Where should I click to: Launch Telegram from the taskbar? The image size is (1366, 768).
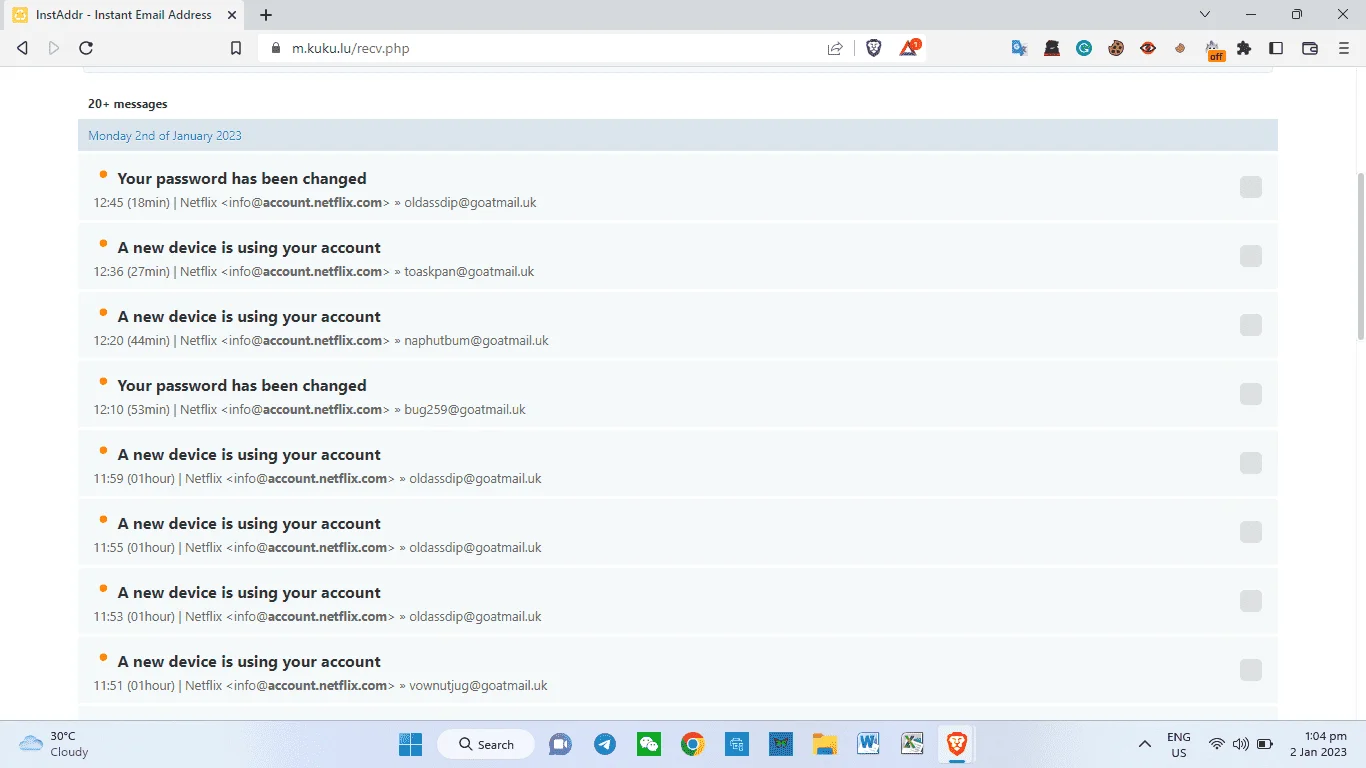click(x=605, y=744)
